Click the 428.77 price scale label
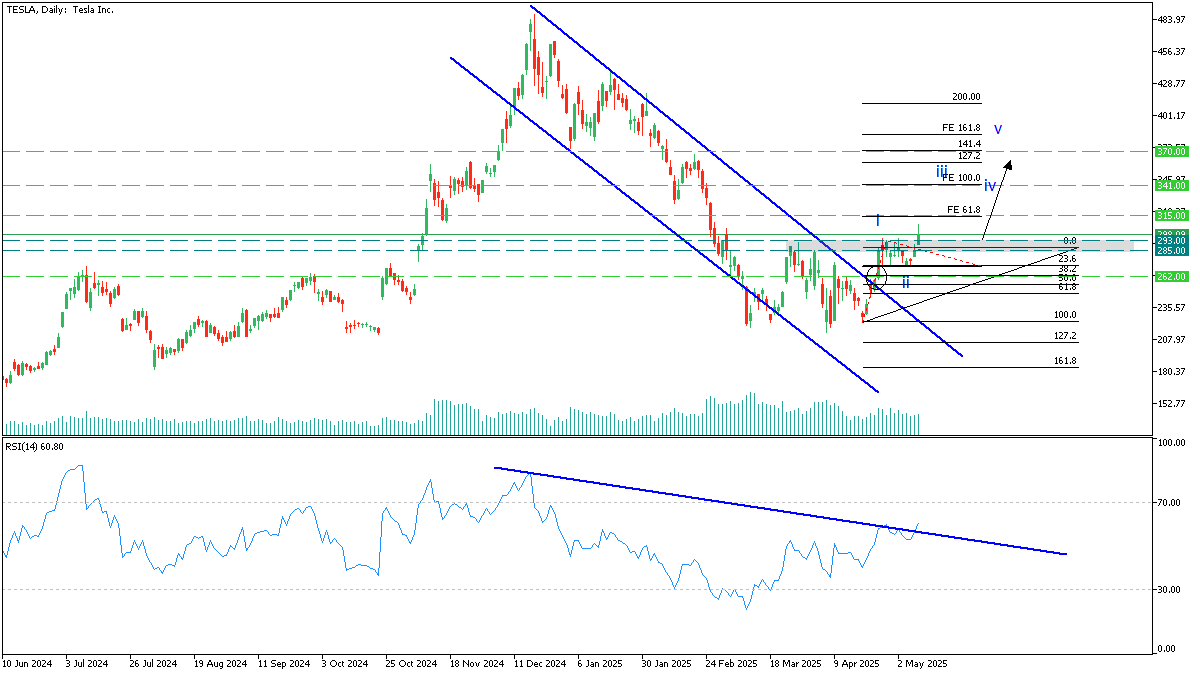The image size is (1200, 675). point(1172,84)
